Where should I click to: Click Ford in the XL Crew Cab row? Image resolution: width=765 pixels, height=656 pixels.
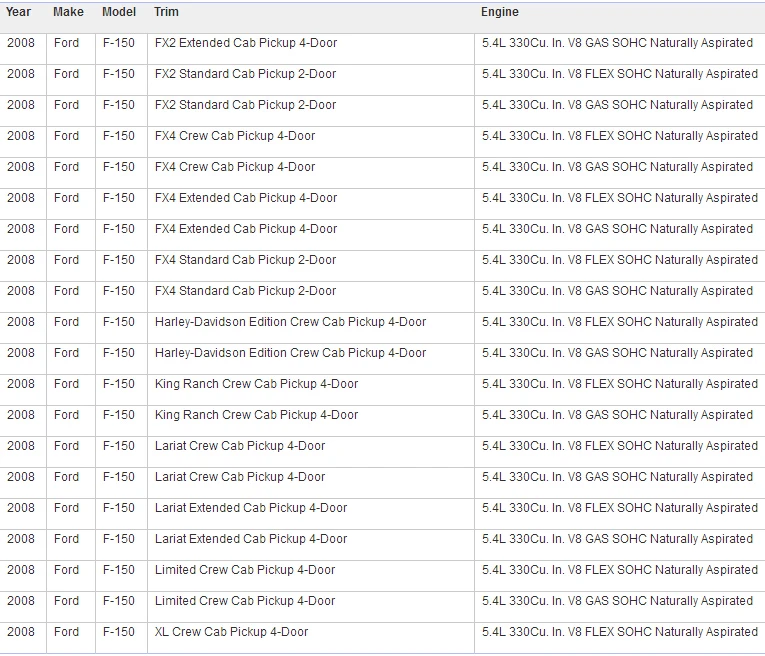click(66, 632)
